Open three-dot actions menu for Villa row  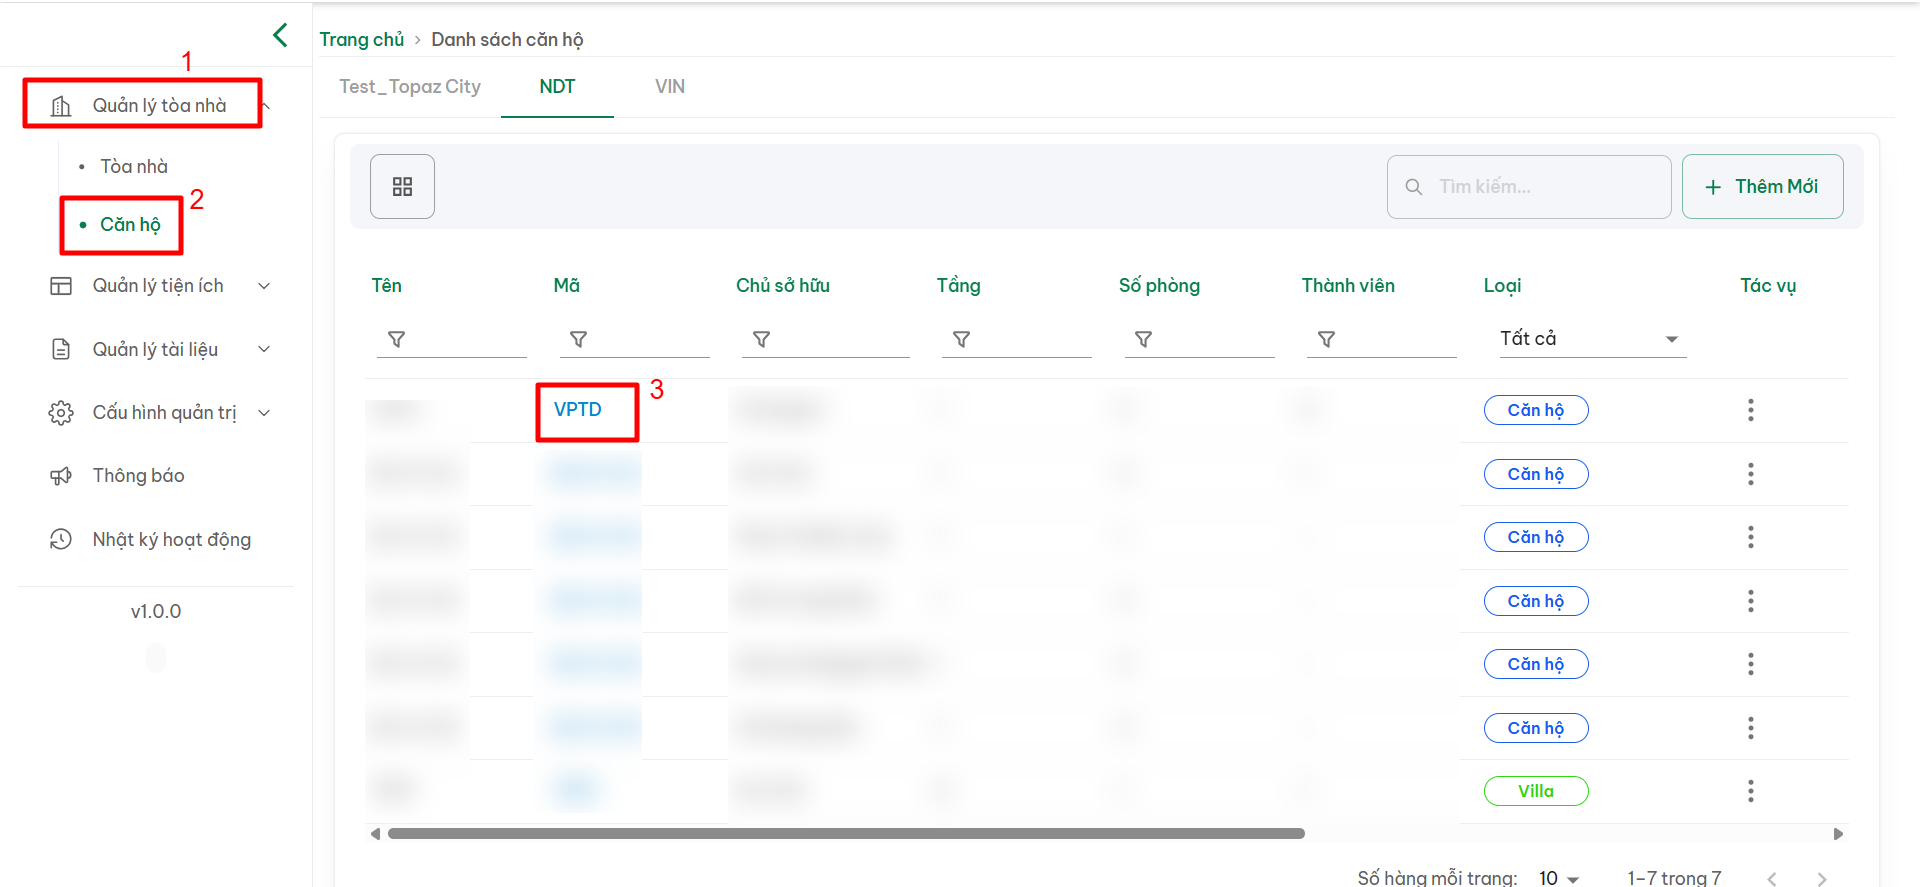click(x=1750, y=791)
